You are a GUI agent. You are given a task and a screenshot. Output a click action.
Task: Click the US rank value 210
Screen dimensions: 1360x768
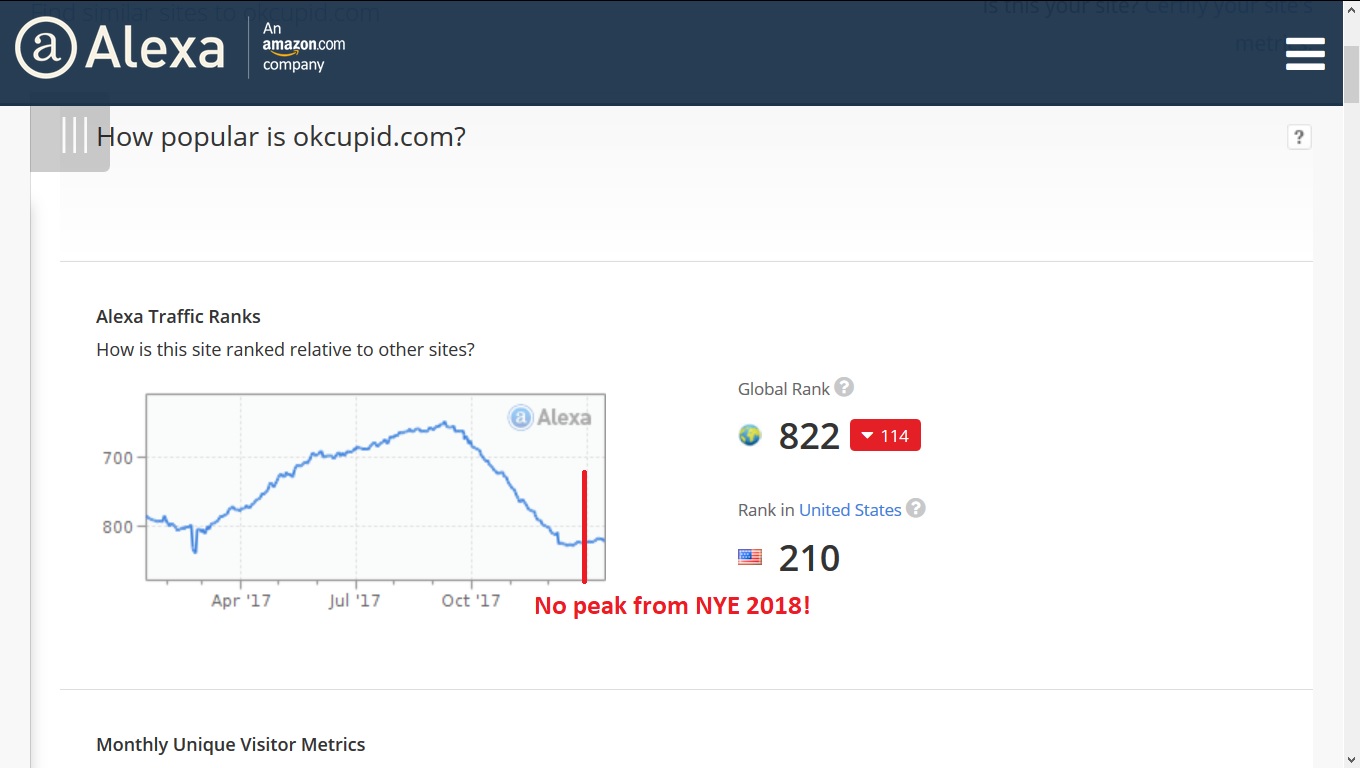[809, 558]
